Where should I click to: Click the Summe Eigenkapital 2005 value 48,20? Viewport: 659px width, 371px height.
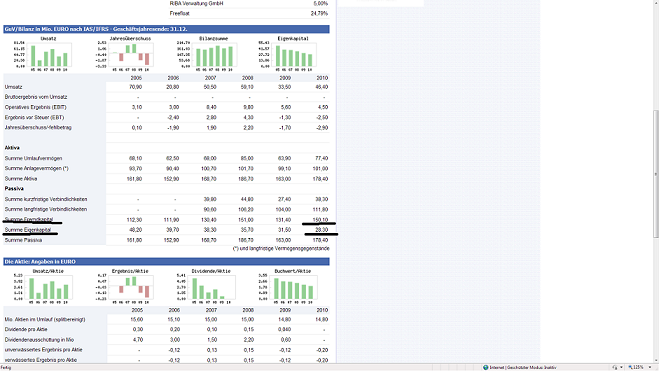(x=135, y=230)
